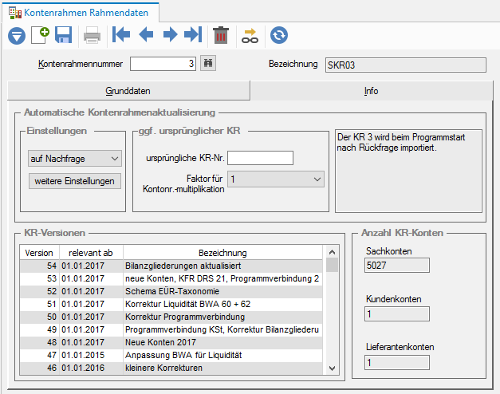Select row 'Bilanzgliederungen aktualisiert'

click(171, 266)
